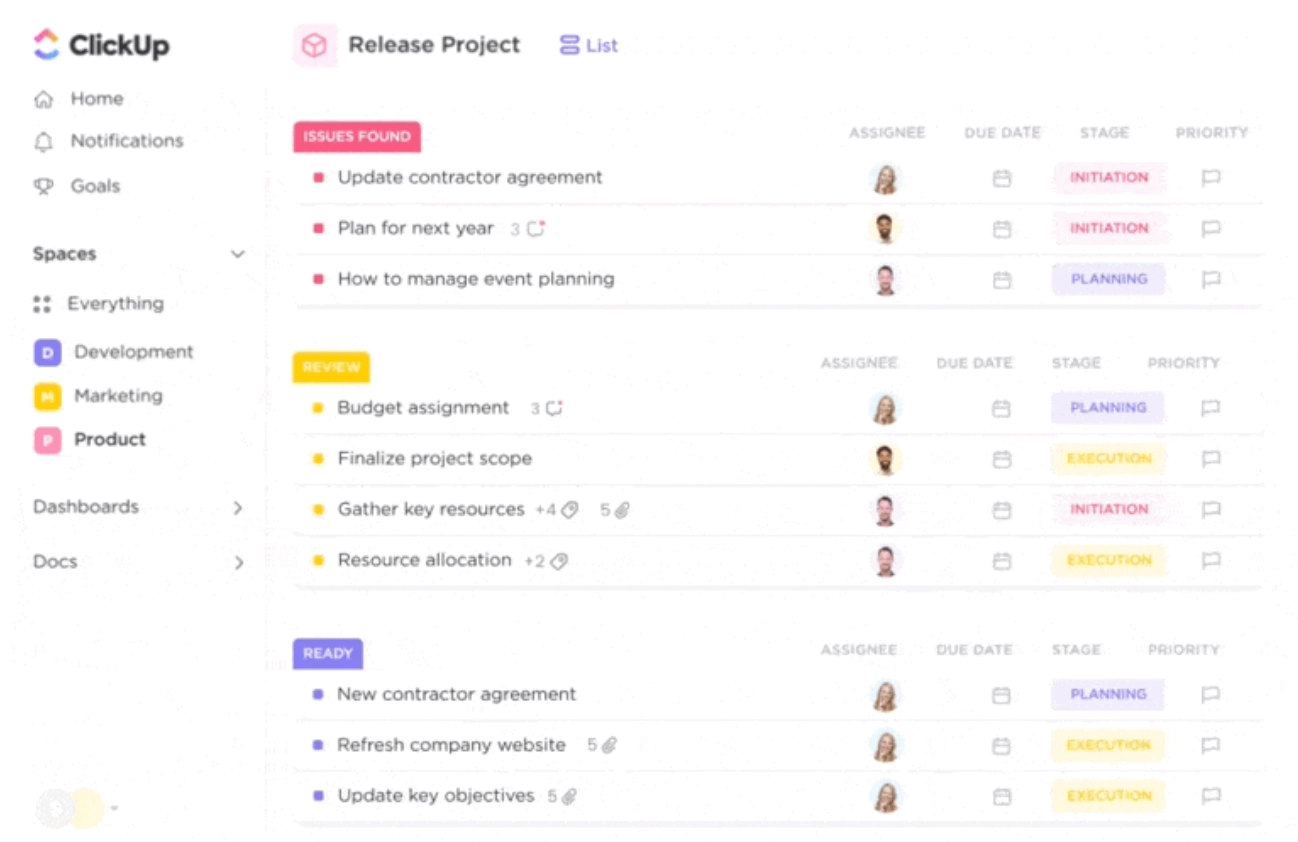Set due date for Budget assignment
The height and width of the screenshot is (842, 1298).
[x=1002, y=409]
